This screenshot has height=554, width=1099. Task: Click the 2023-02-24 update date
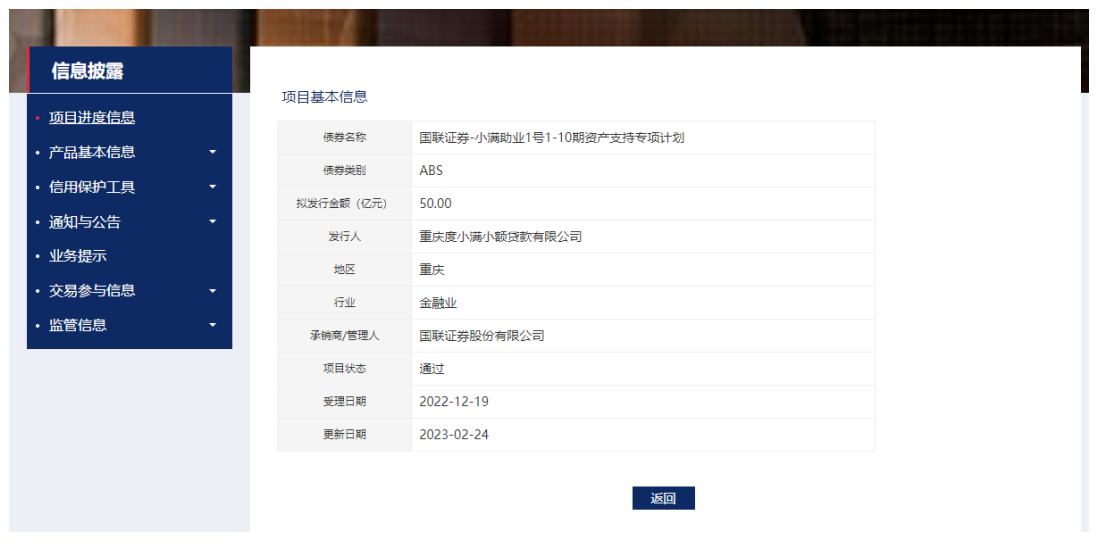(x=454, y=435)
